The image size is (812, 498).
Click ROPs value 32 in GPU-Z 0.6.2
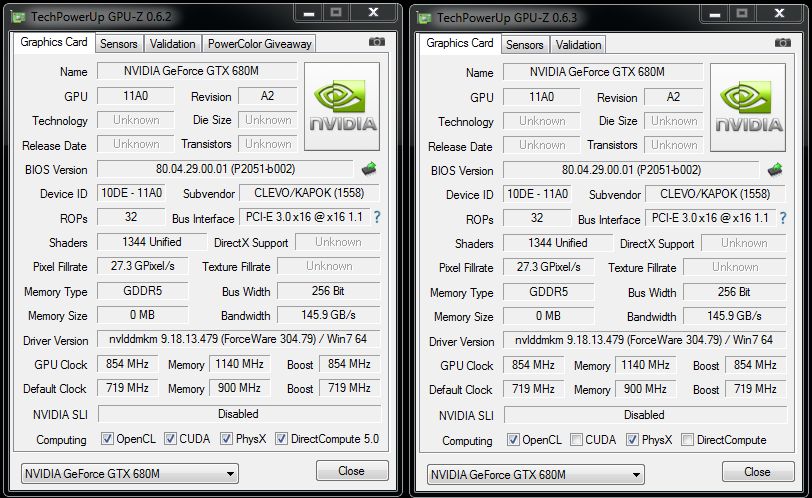coord(131,217)
